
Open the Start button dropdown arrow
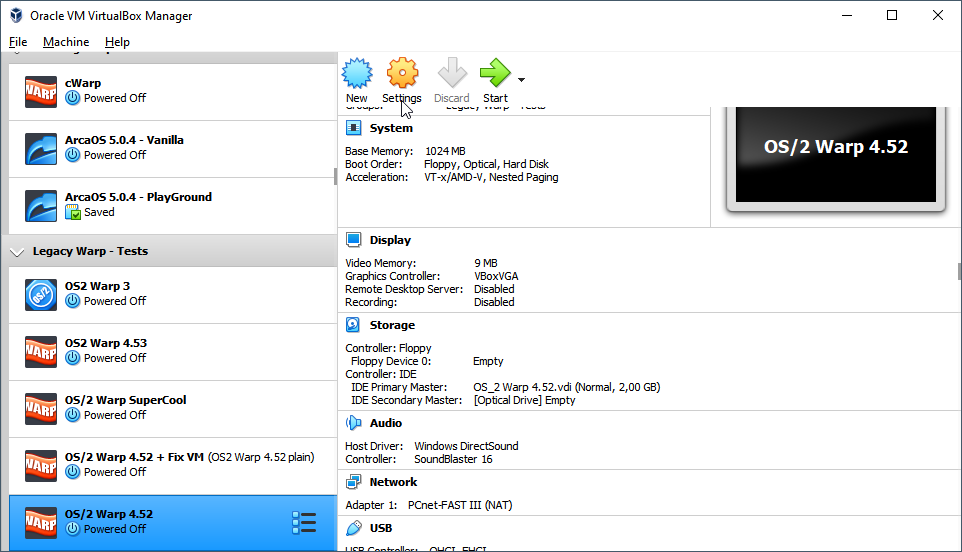tap(521, 79)
